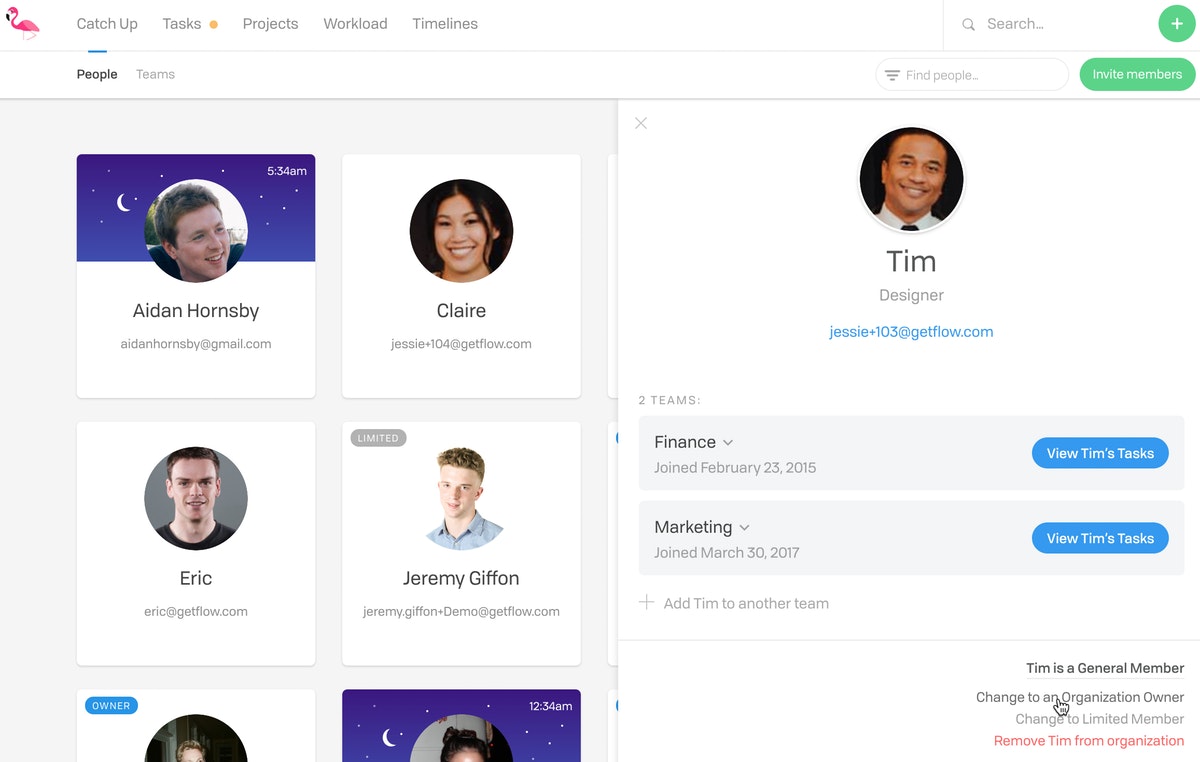The width and height of the screenshot is (1200, 762).
Task: Open the Catch Up tab
Action: tap(107, 24)
